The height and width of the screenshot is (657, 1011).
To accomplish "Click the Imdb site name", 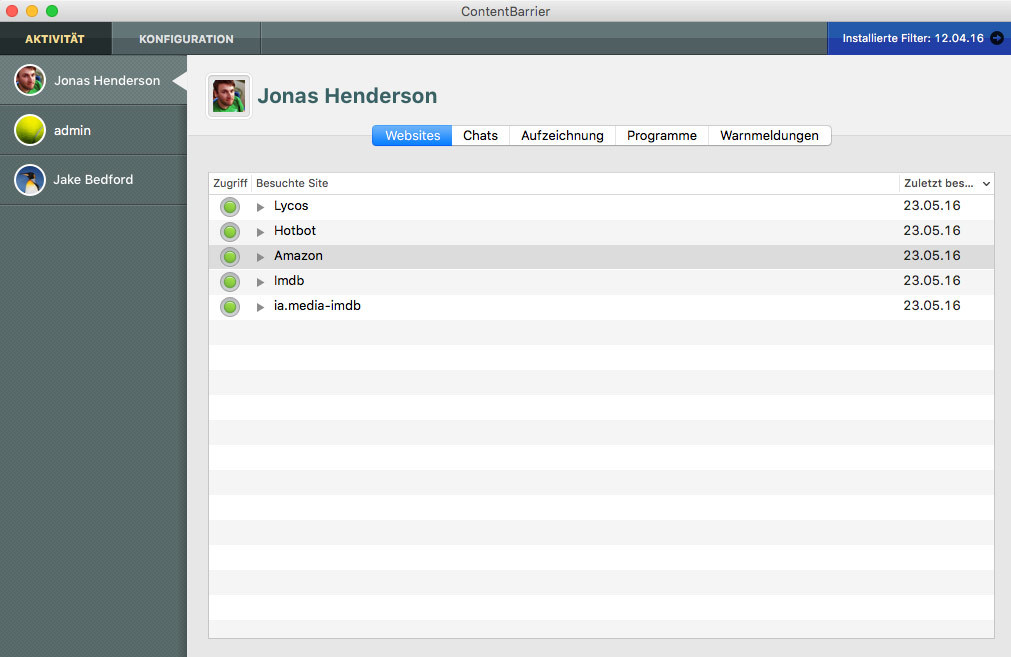I will click(x=289, y=280).
